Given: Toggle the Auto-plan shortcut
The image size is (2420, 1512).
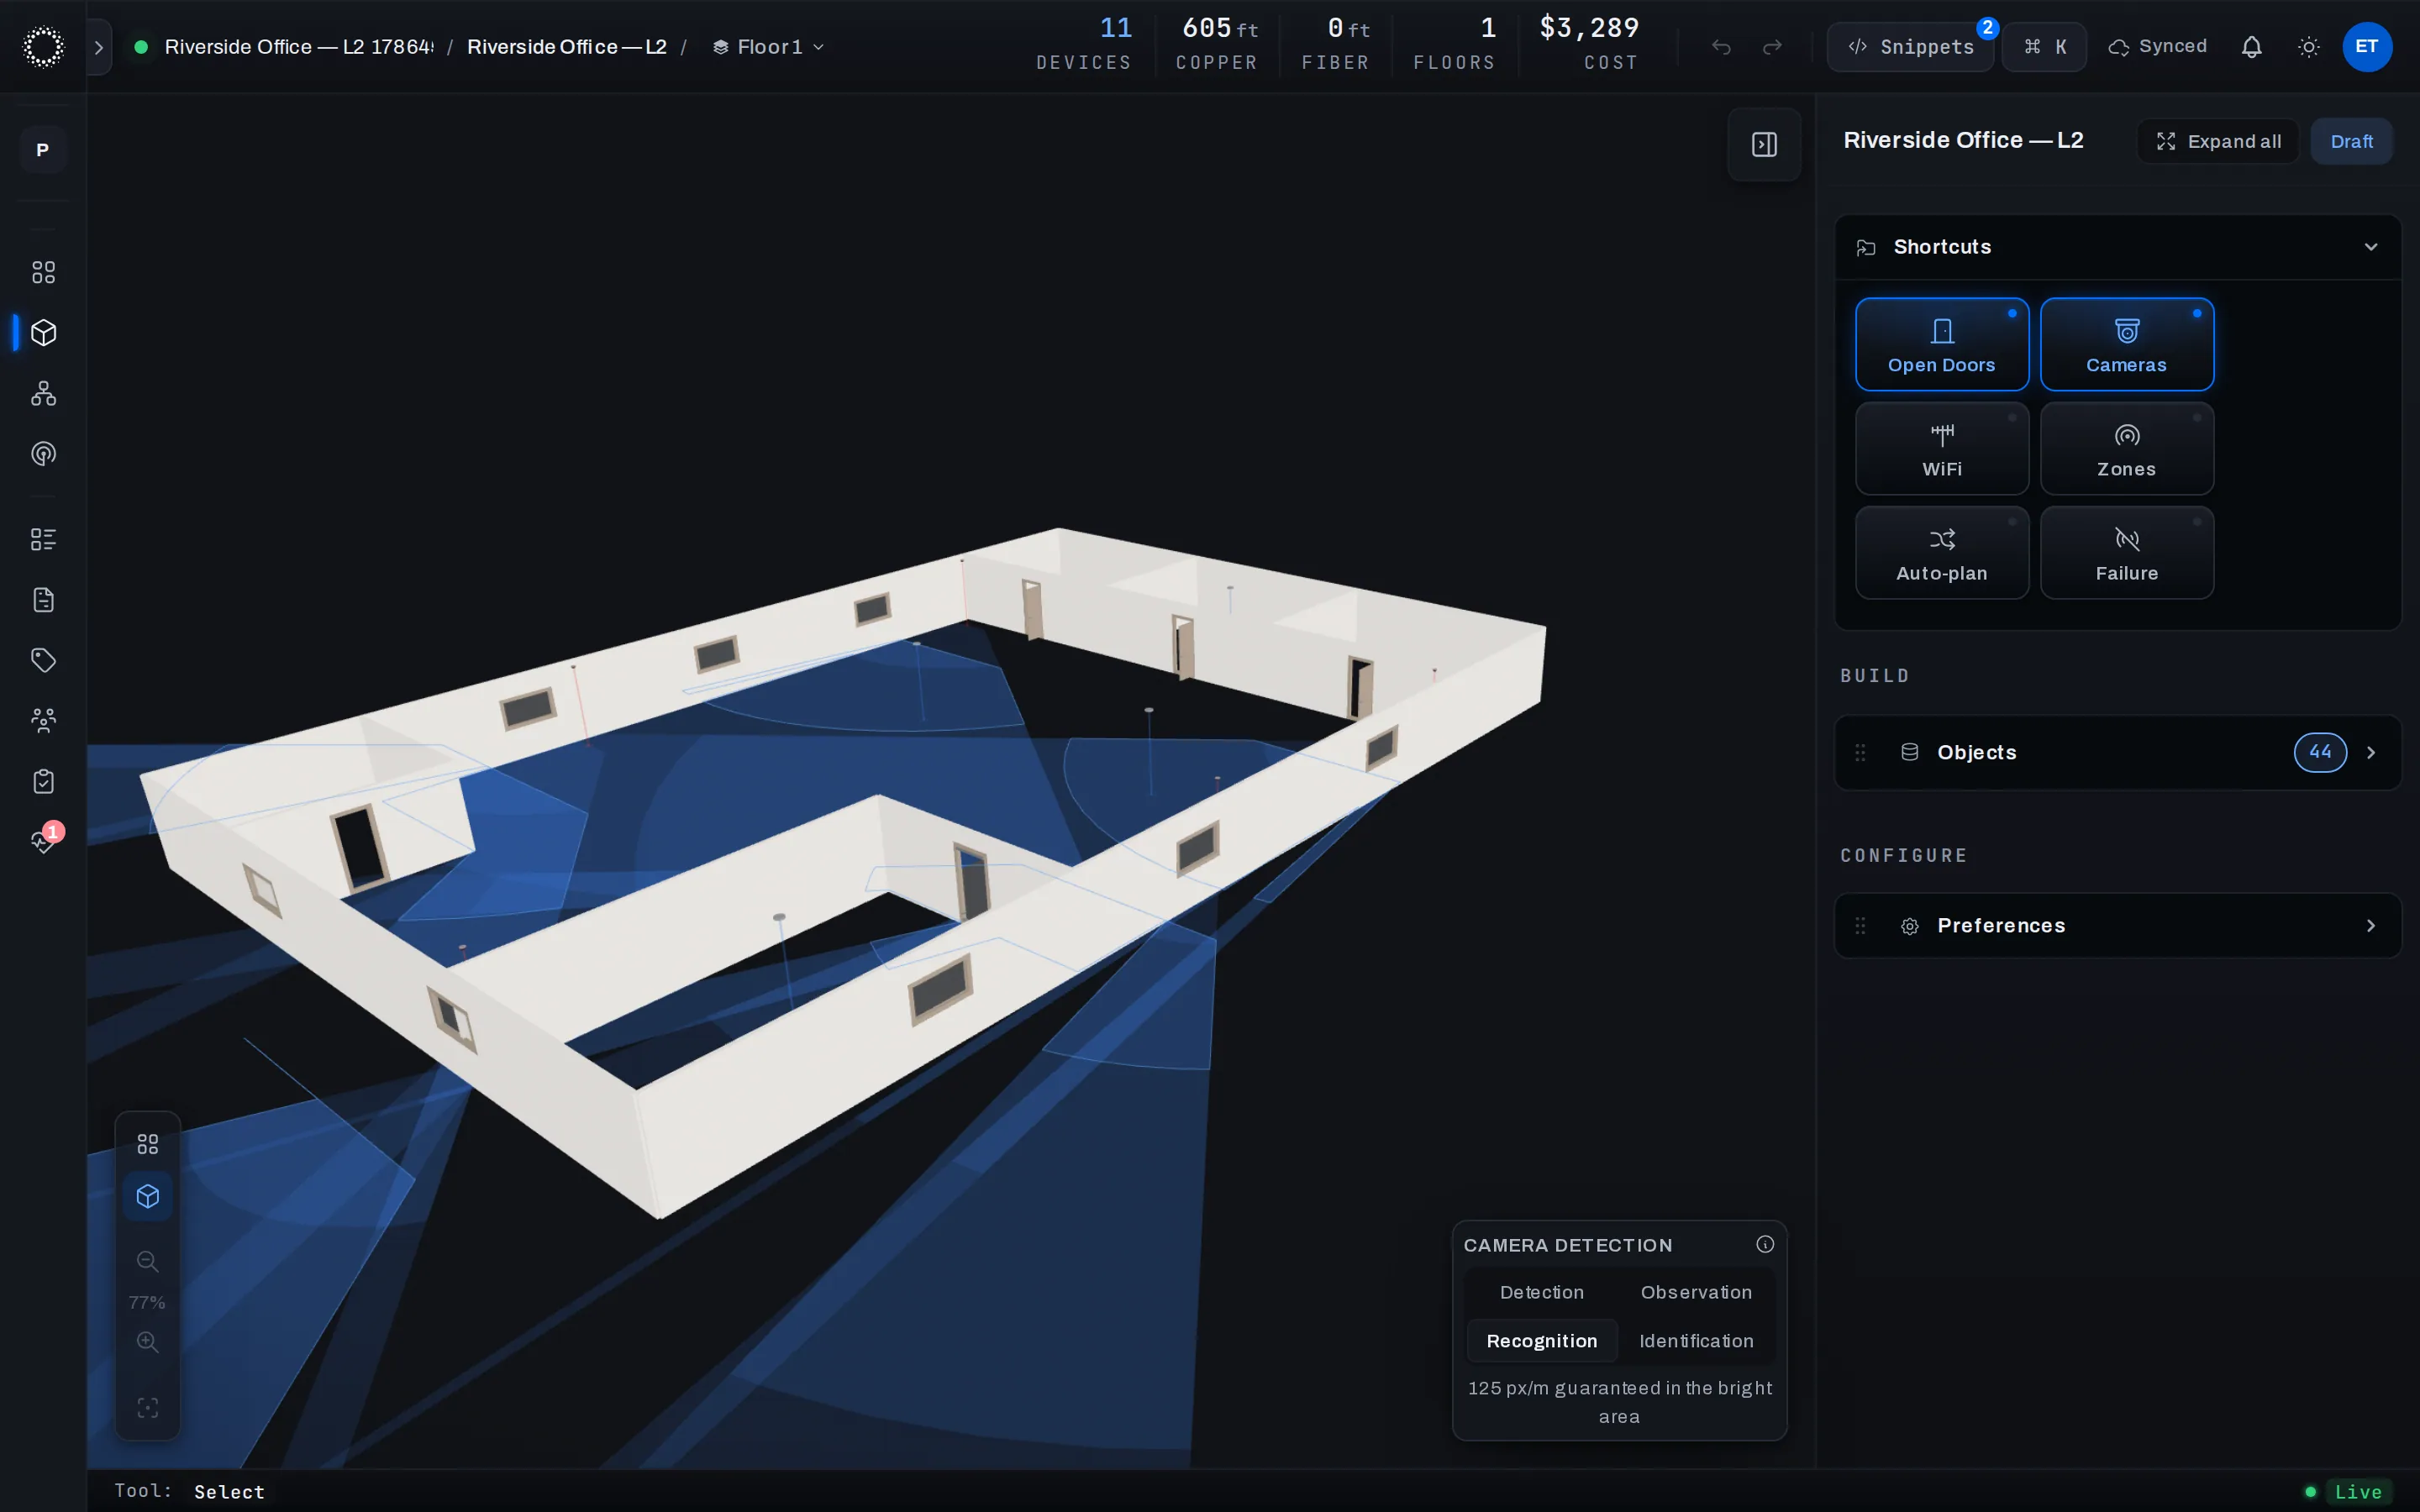Looking at the screenshot, I should pos(1942,552).
